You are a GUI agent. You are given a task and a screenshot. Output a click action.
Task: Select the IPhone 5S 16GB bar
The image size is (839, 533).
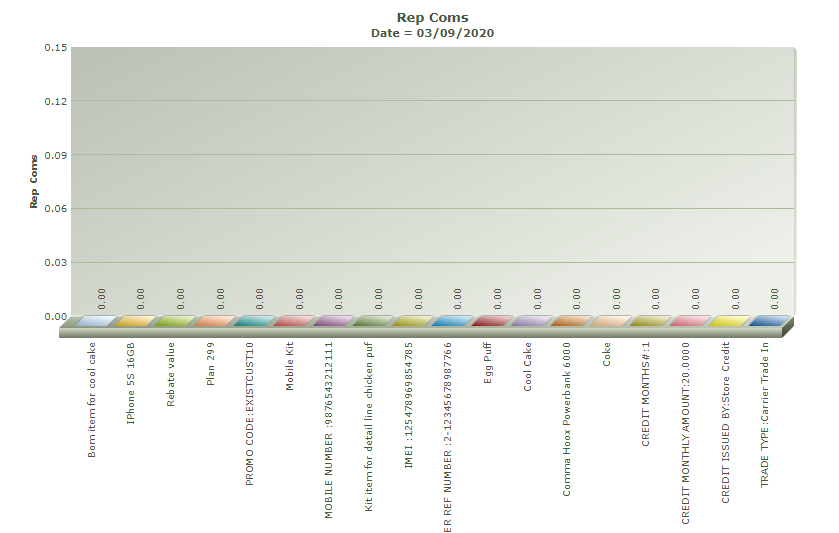pyautogui.click(x=135, y=321)
